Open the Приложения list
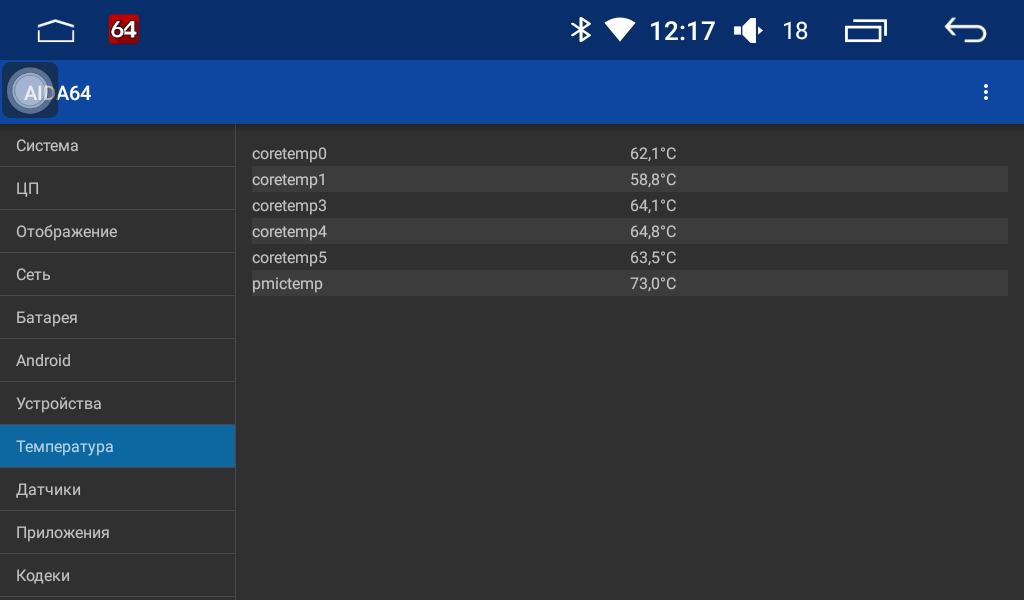Viewport: 1024px width, 600px height. [117, 533]
